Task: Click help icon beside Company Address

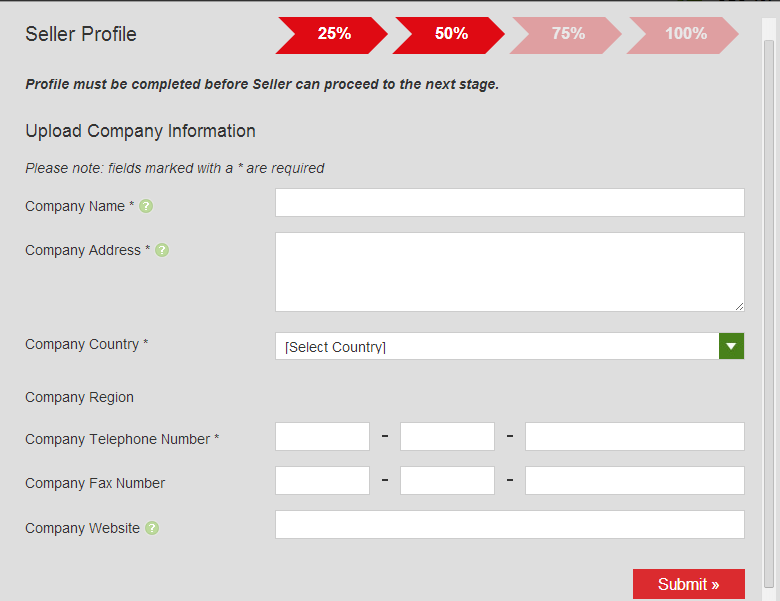Action: [162, 250]
